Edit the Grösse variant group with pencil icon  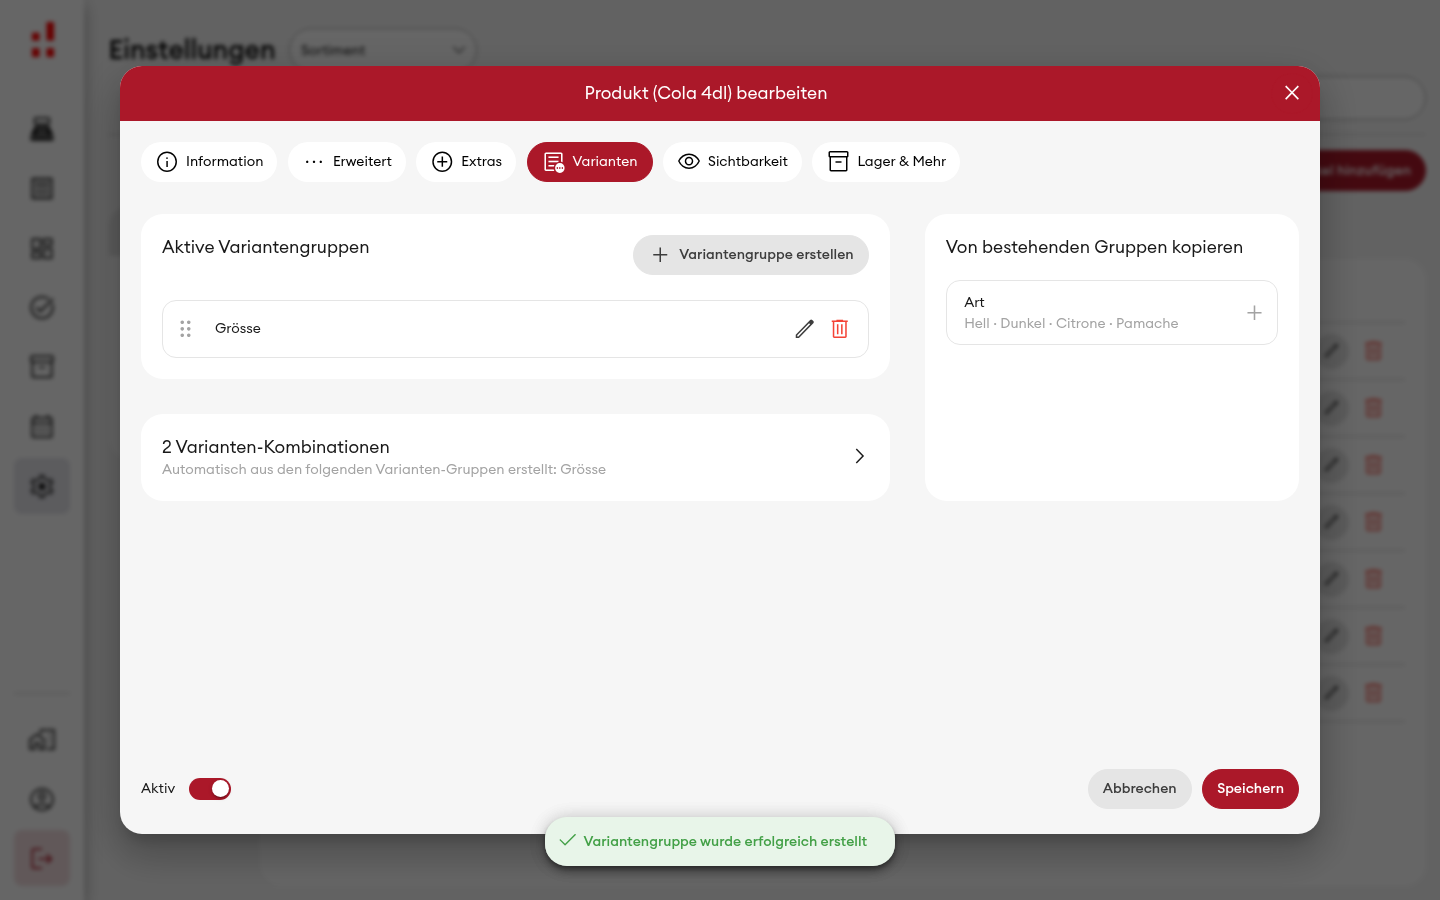click(804, 329)
